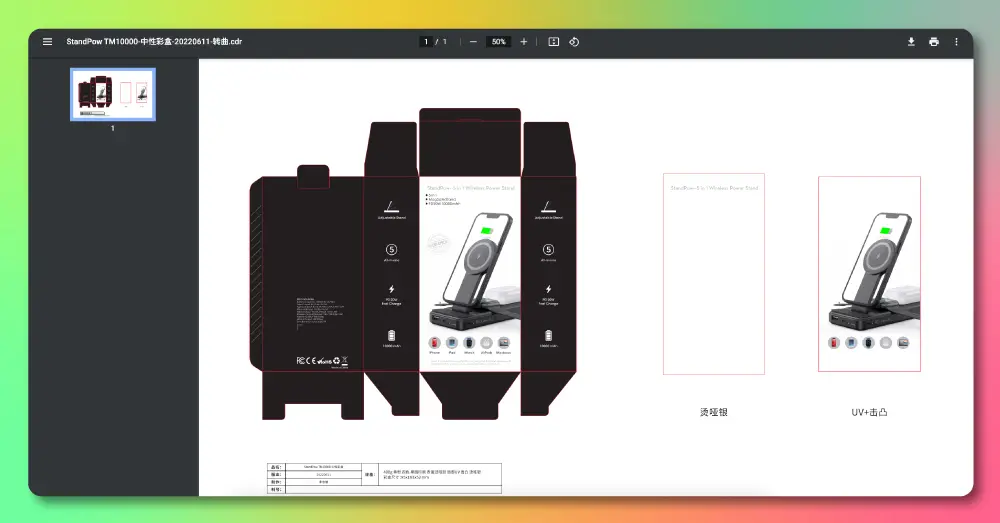Screen dimensions: 1000x523
Task: Open the more actions menu
Action: (956, 41)
